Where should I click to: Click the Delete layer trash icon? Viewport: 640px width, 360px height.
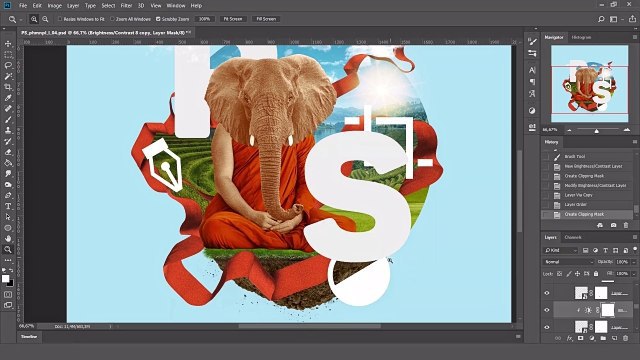pyautogui.click(x=626, y=338)
